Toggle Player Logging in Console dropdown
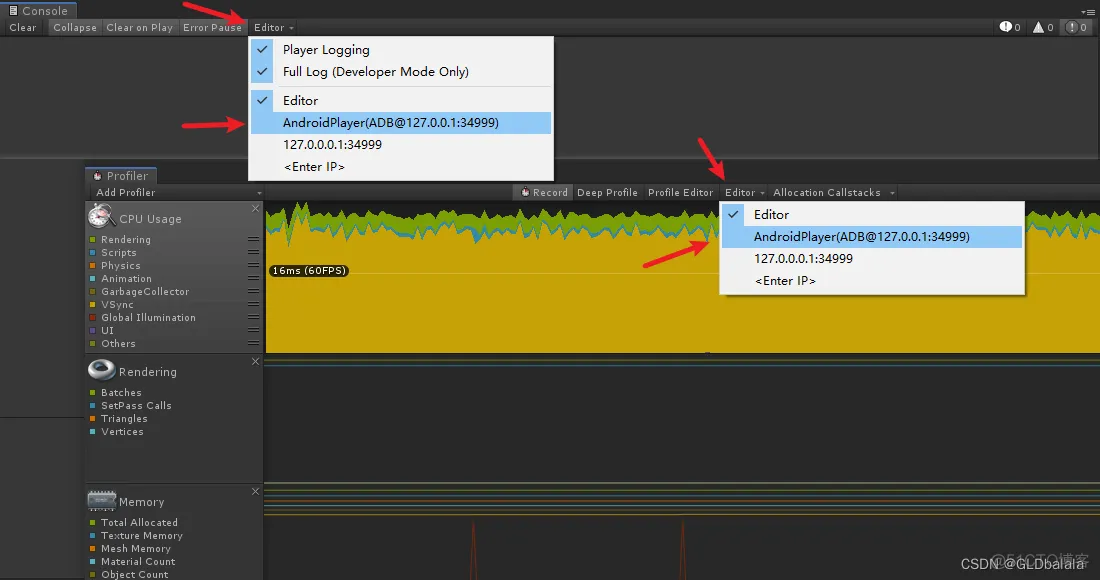 (x=401, y=50)
